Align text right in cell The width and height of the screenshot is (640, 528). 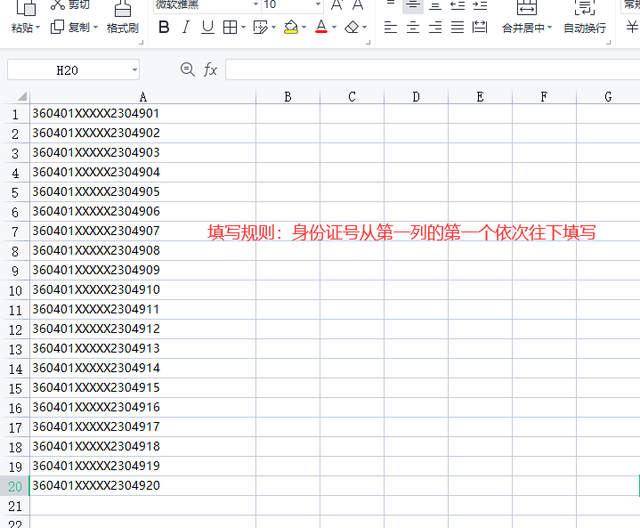435,27
